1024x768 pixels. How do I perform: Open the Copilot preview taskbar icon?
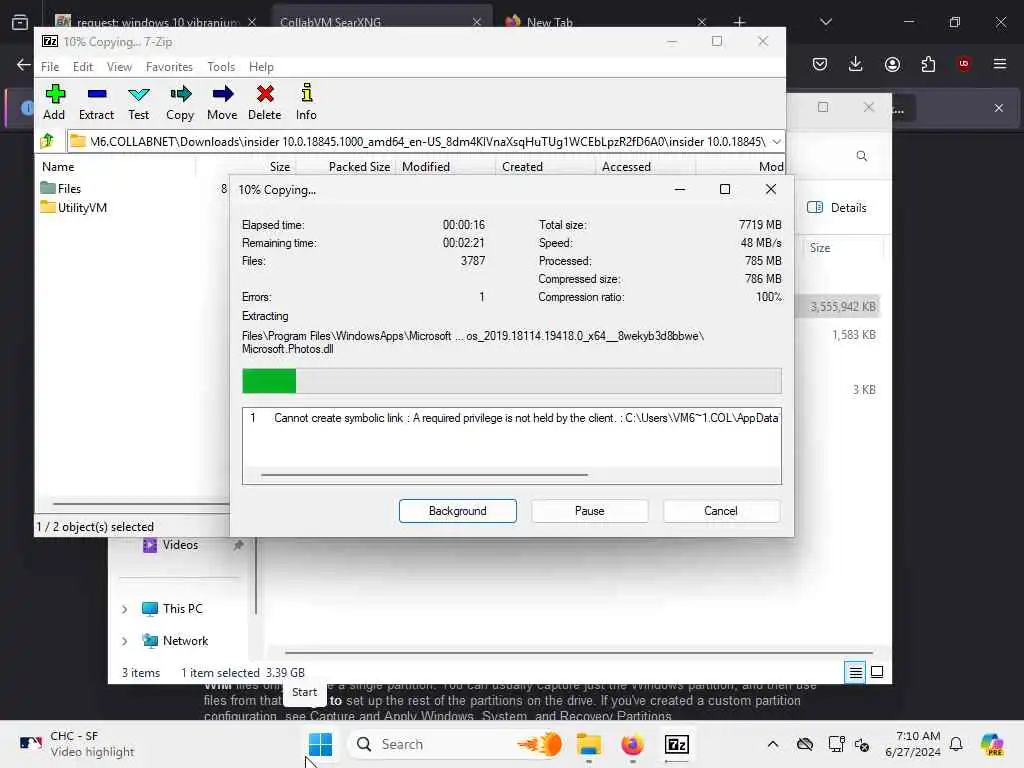coord(992,744)
